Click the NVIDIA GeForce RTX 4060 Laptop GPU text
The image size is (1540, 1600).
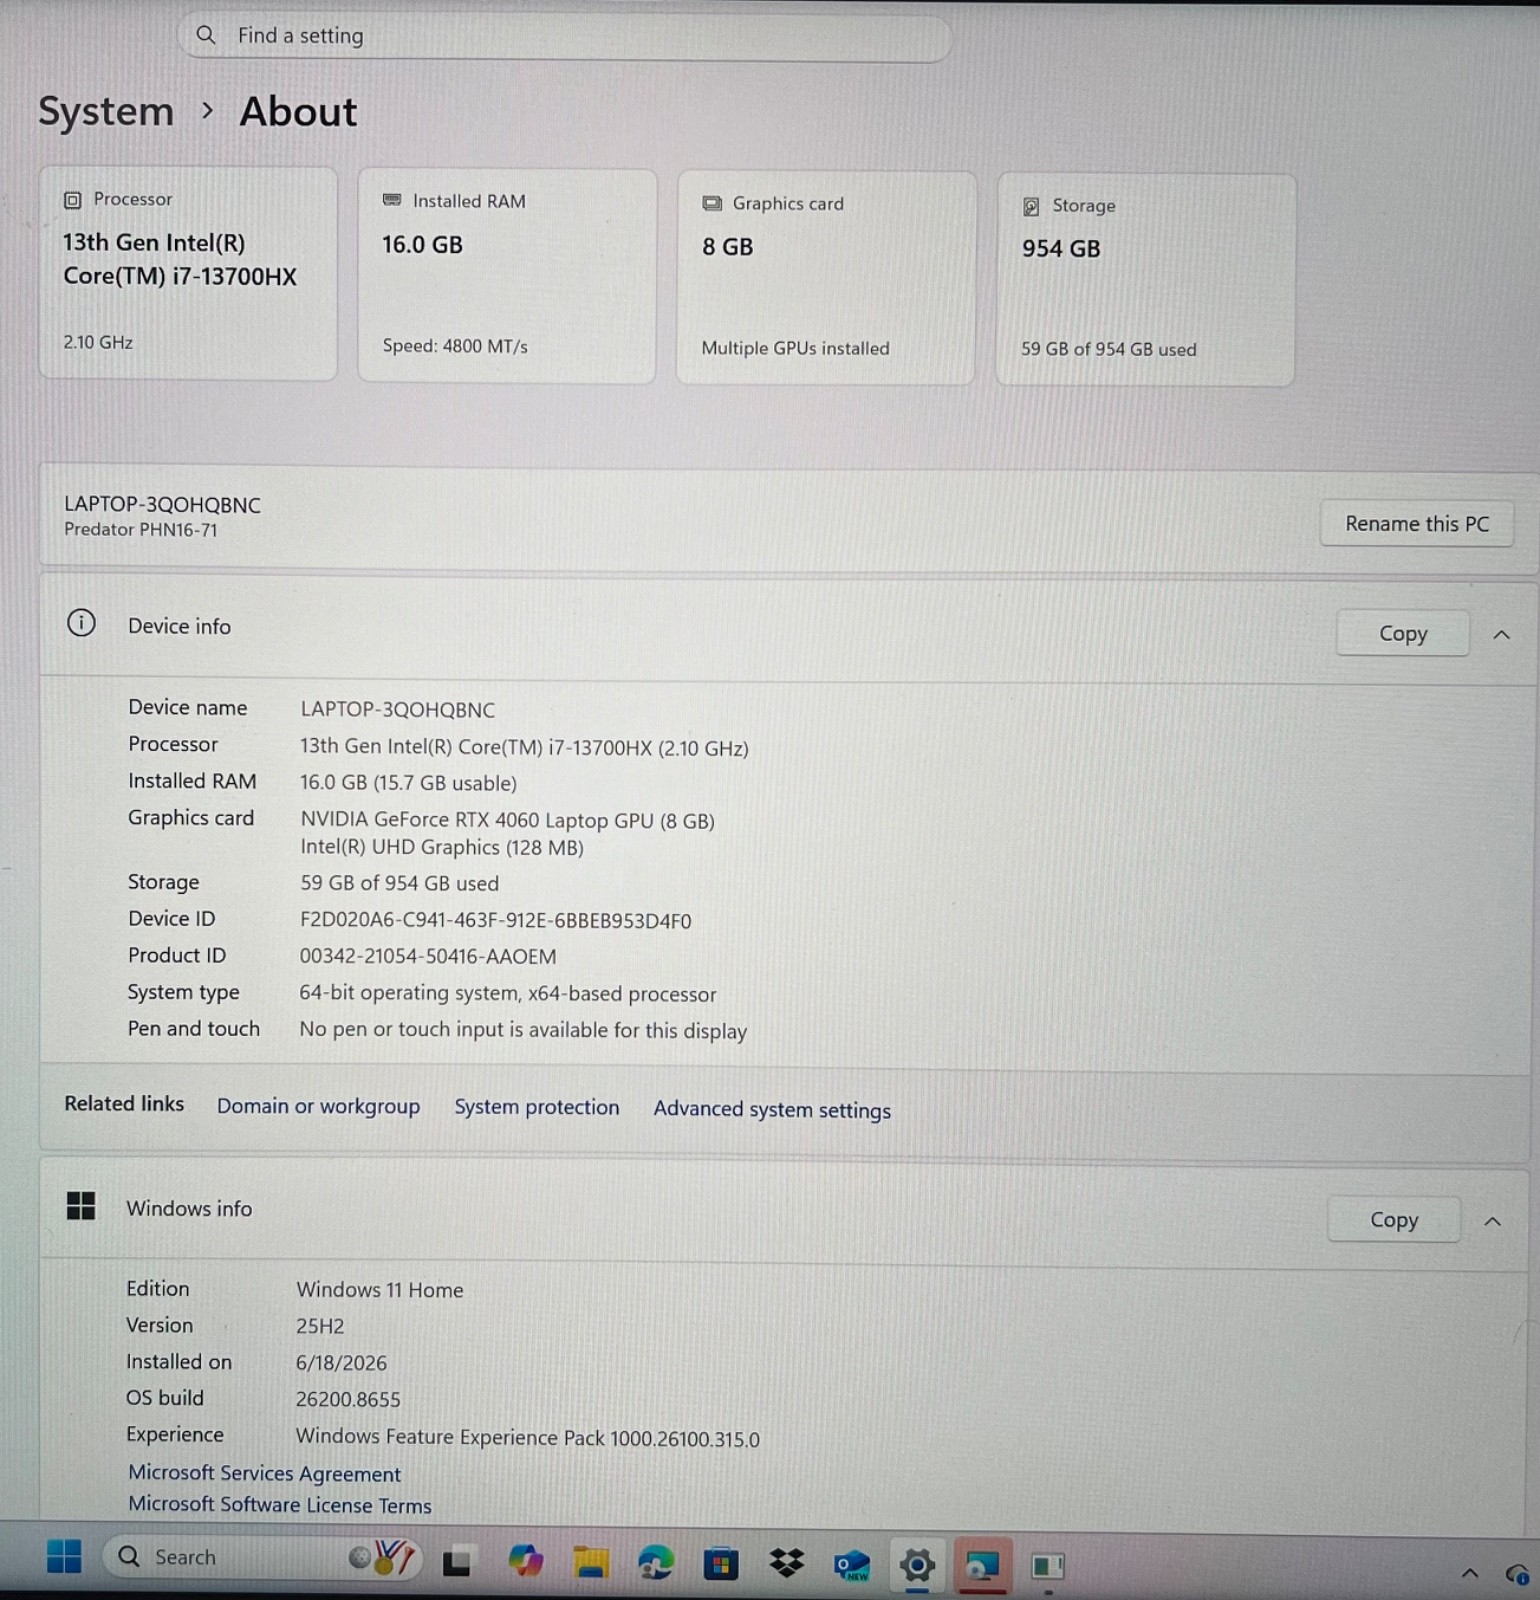tap(508, 820)
